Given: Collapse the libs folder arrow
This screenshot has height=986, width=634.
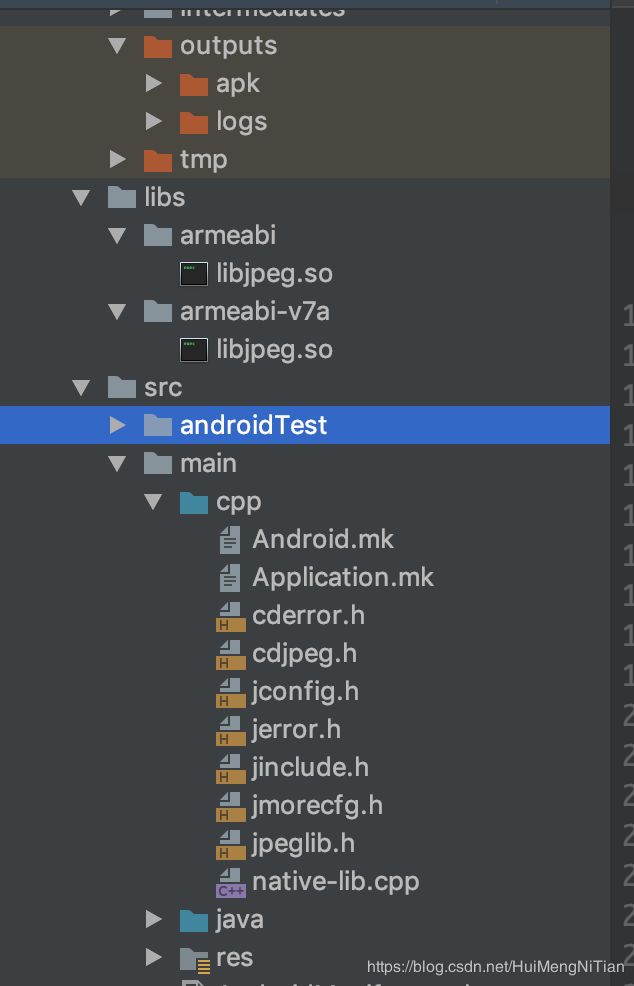Looking at the screenshot, I should (x=81, y=197).
